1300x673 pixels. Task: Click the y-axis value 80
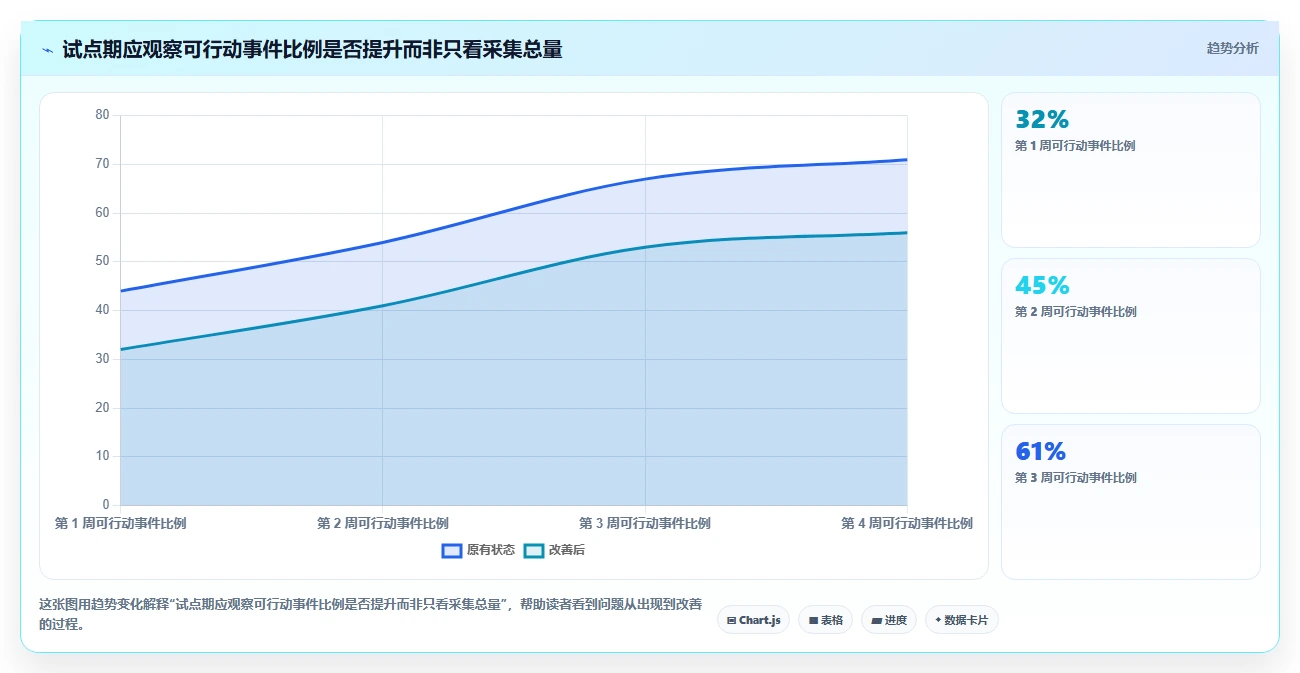(102, 115)
